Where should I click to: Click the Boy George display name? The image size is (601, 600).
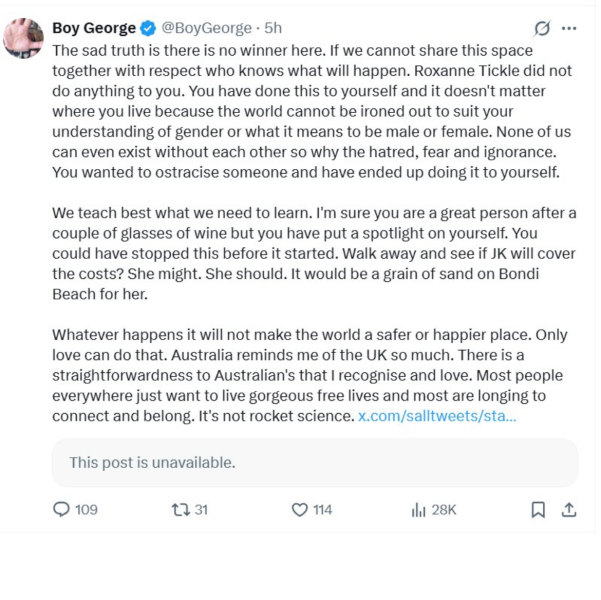(x=93, y=28)
